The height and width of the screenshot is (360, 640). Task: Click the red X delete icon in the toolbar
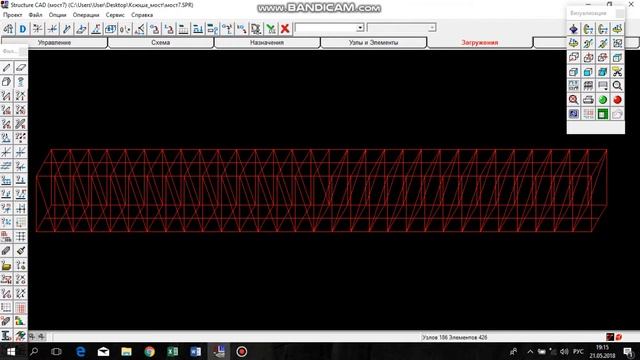(x=285, y=29)
